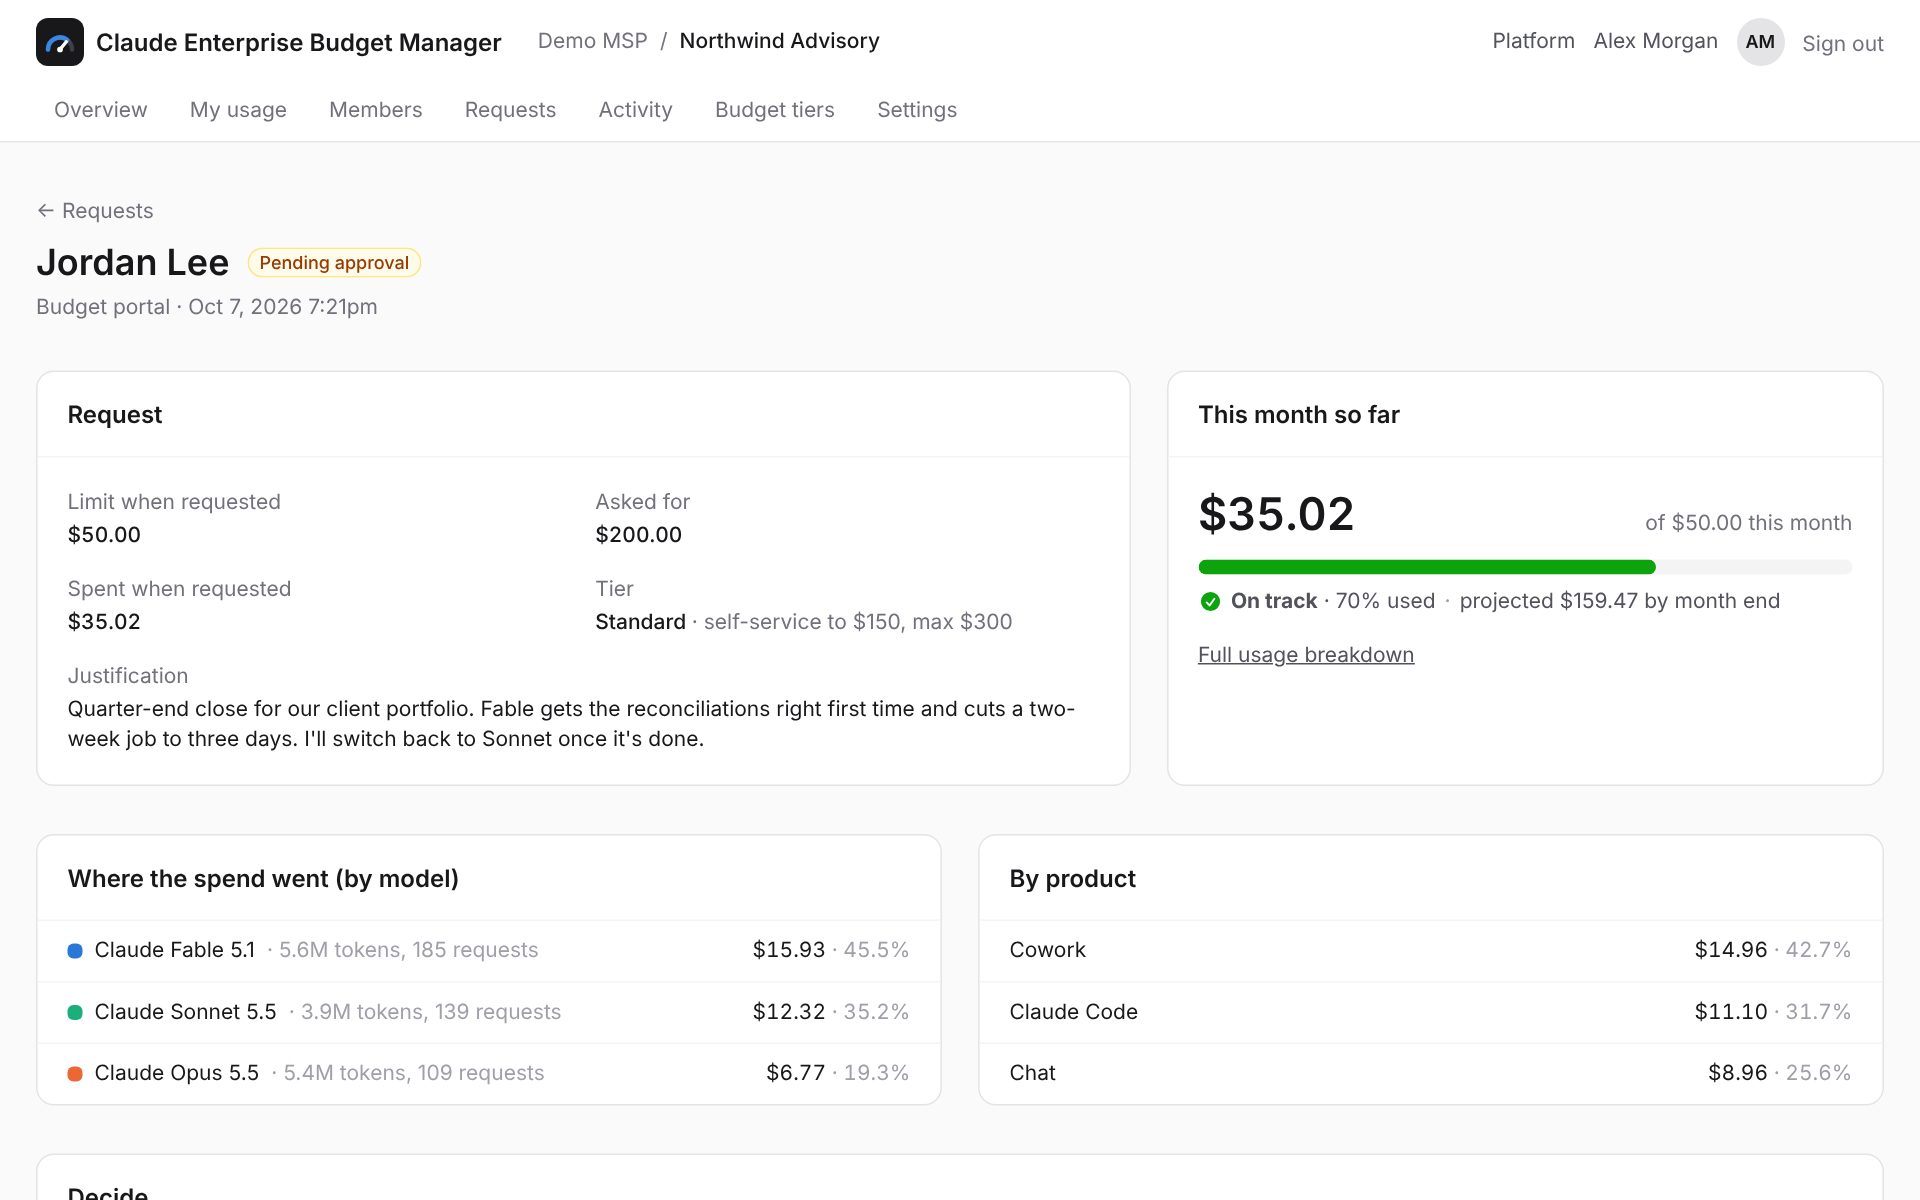Click the Budget Manager gauge logo icon
The height and width of the screenshot is (1200, 1920).
60,42
